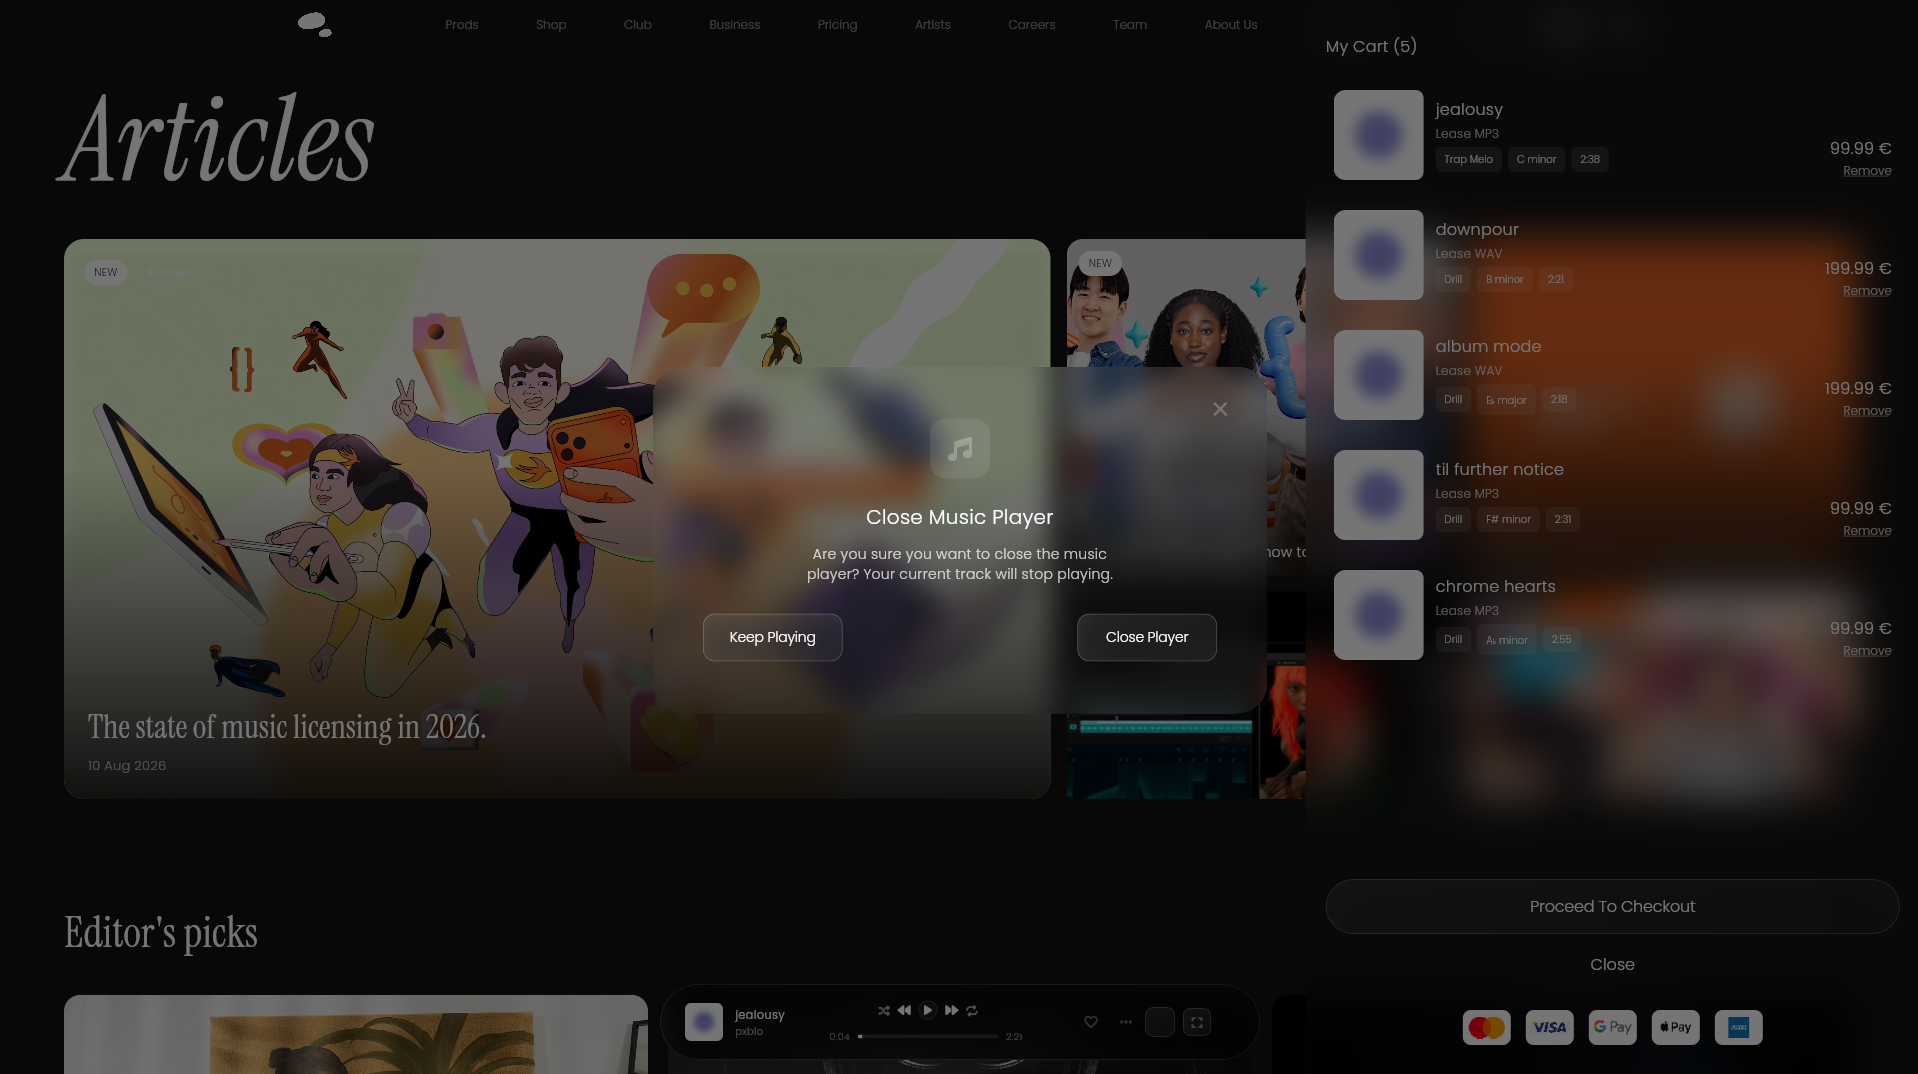Navigate to Careers
Viewport: 1918px width, 1074px height.
tap(1031, 25)
